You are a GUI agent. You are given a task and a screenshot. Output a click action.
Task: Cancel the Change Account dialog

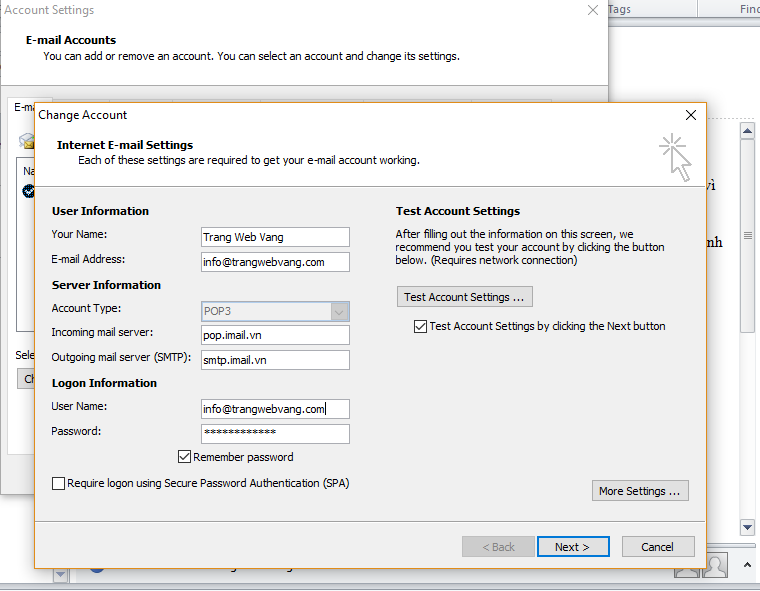pos(657,547)
